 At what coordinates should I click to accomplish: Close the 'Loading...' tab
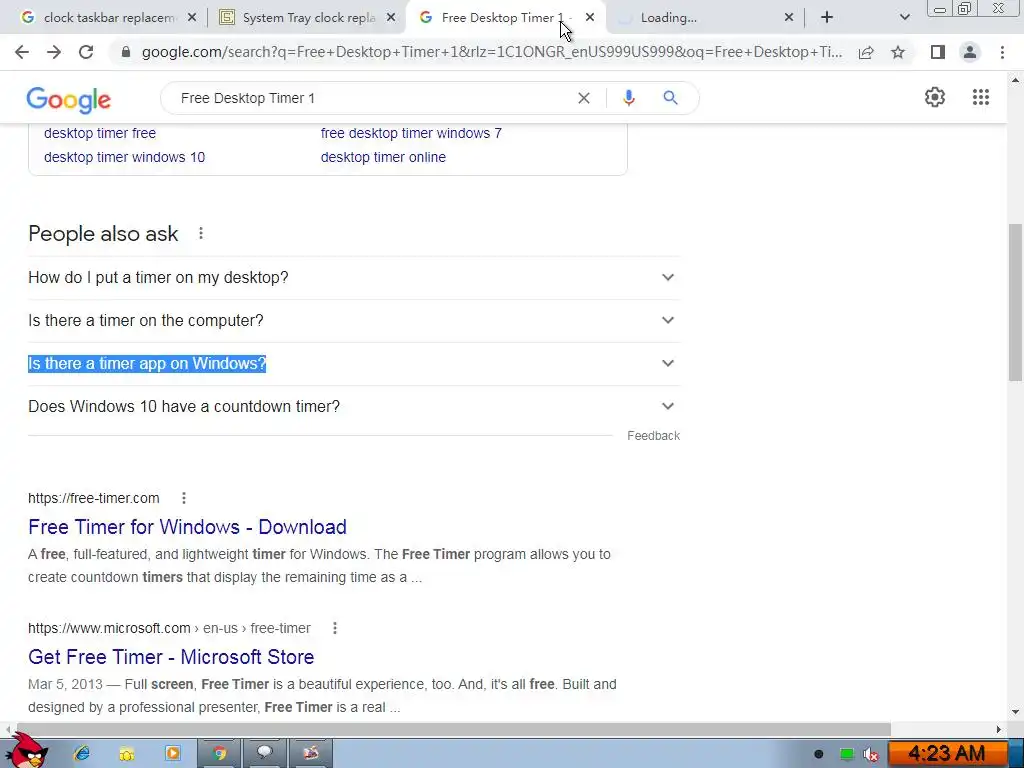(789, 18)
